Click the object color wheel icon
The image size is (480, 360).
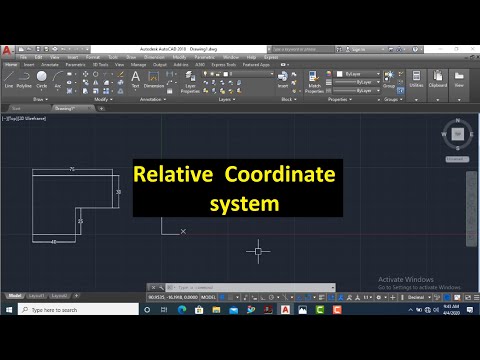click(329, 74)
